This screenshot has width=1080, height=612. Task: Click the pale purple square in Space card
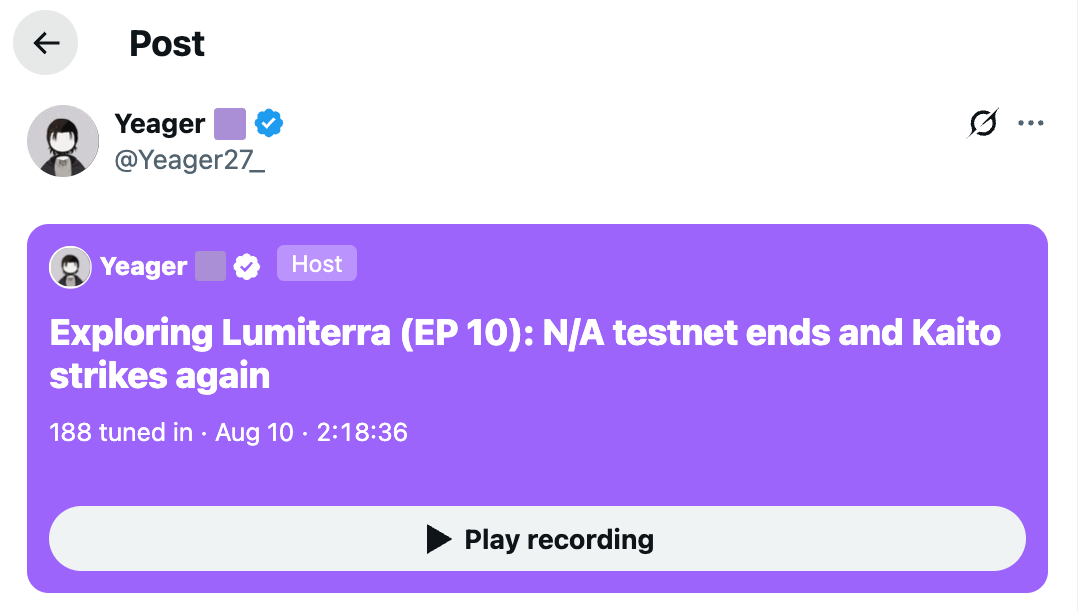pyautogui.click(x=211, y=266)
